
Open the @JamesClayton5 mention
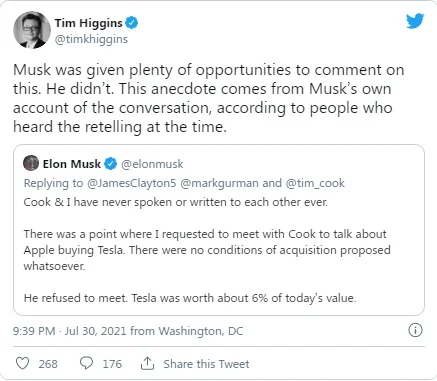(x=132, y=183)
